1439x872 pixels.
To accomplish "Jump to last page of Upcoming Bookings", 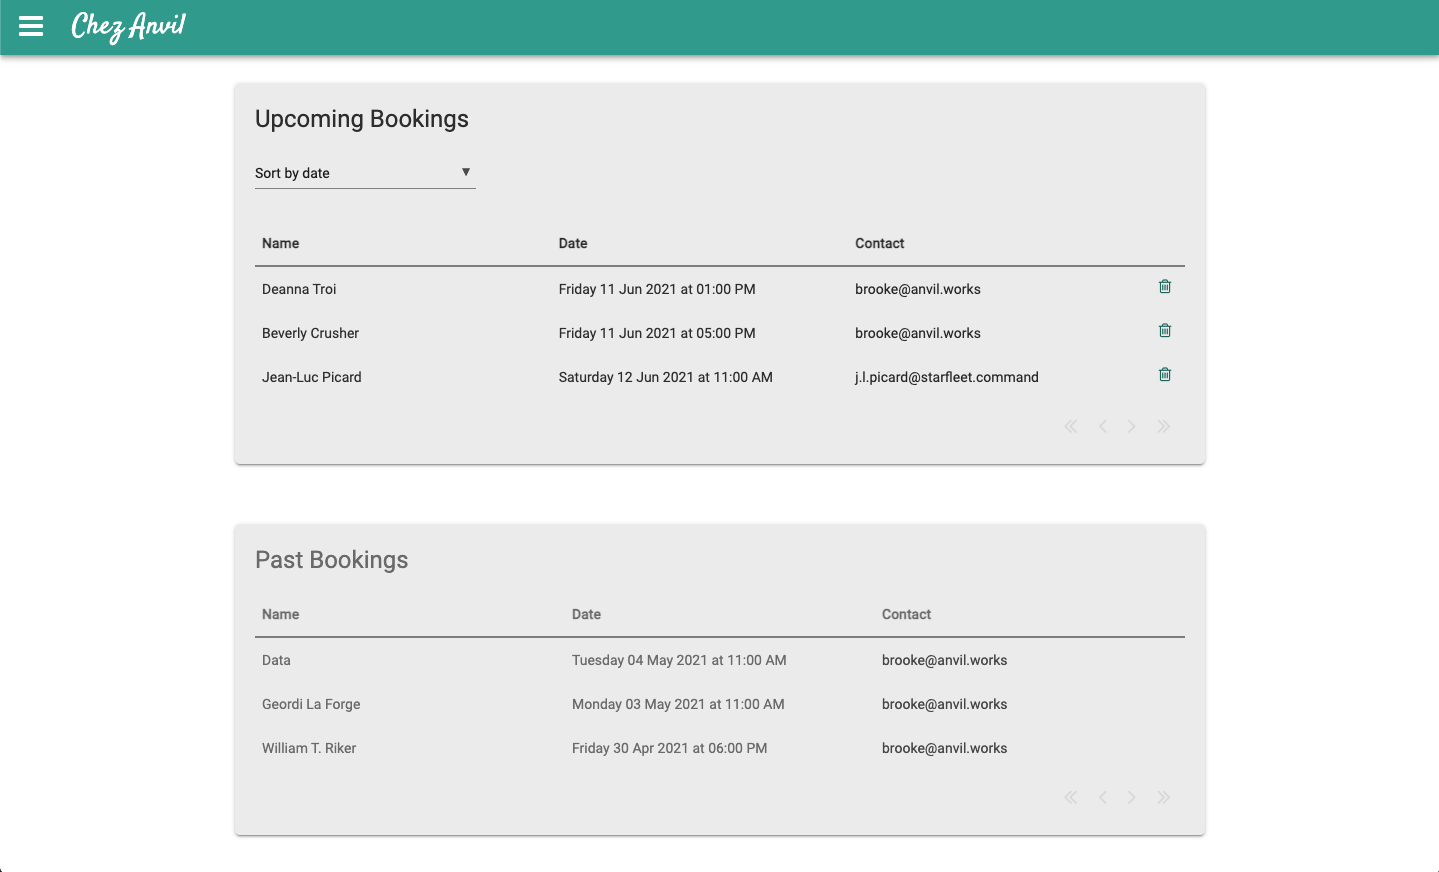I will (x=1163, y=427).
